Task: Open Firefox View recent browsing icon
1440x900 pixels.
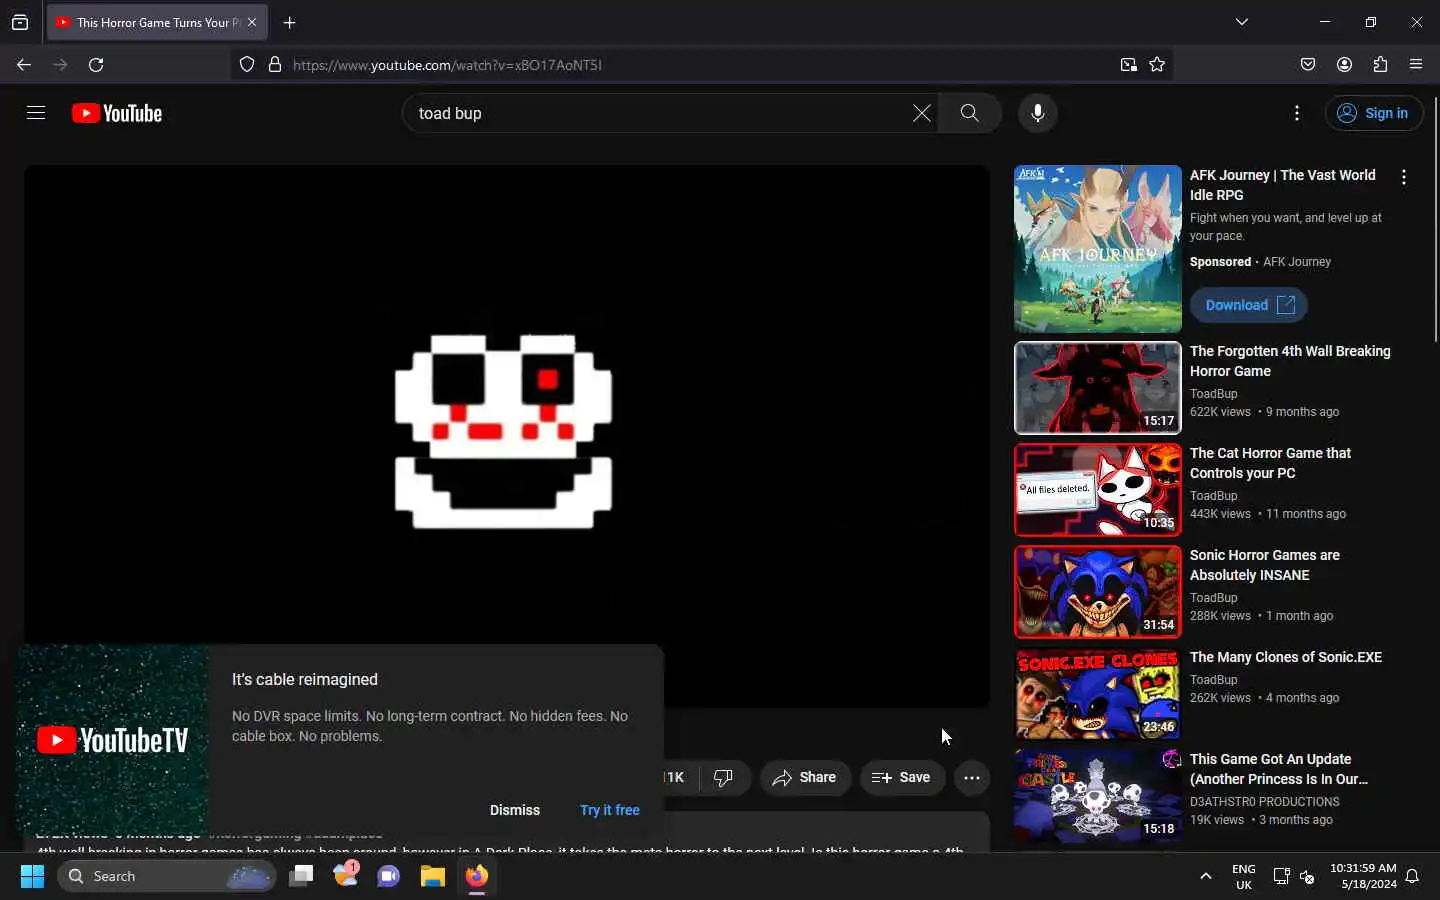Action: 20,22
